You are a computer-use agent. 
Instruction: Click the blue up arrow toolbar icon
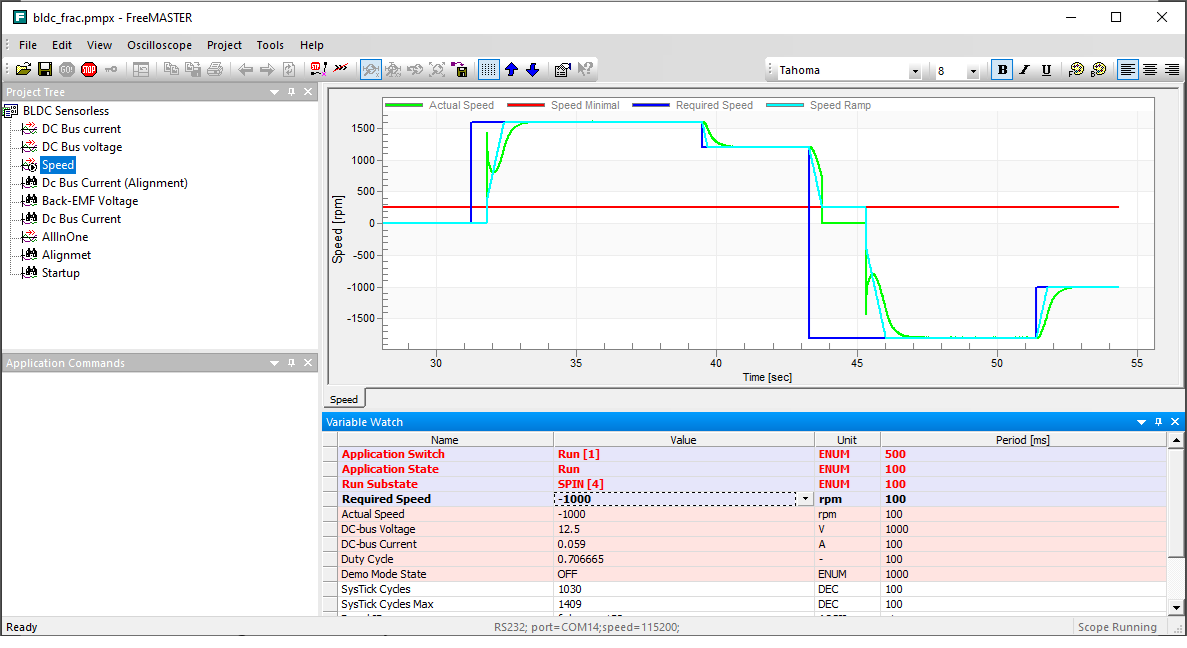(511, 70)
